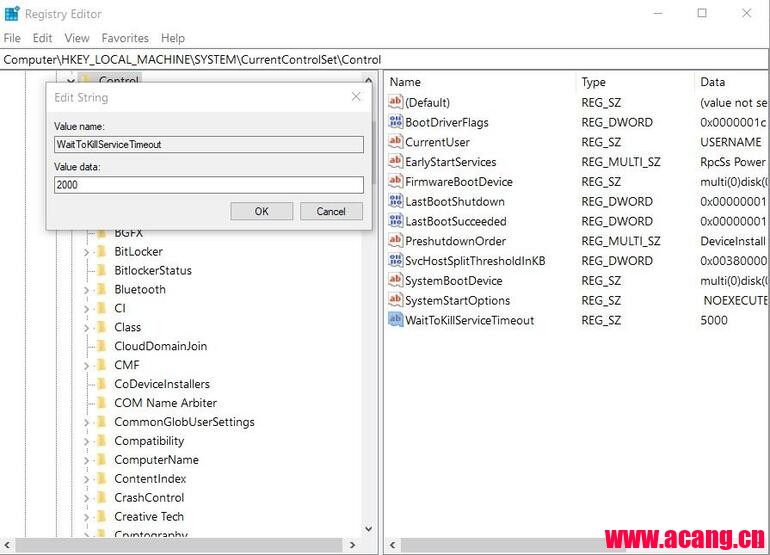Open the File menu
Image resolution: width=770 pixels, height=555 pixels.
tap(12, 38)
